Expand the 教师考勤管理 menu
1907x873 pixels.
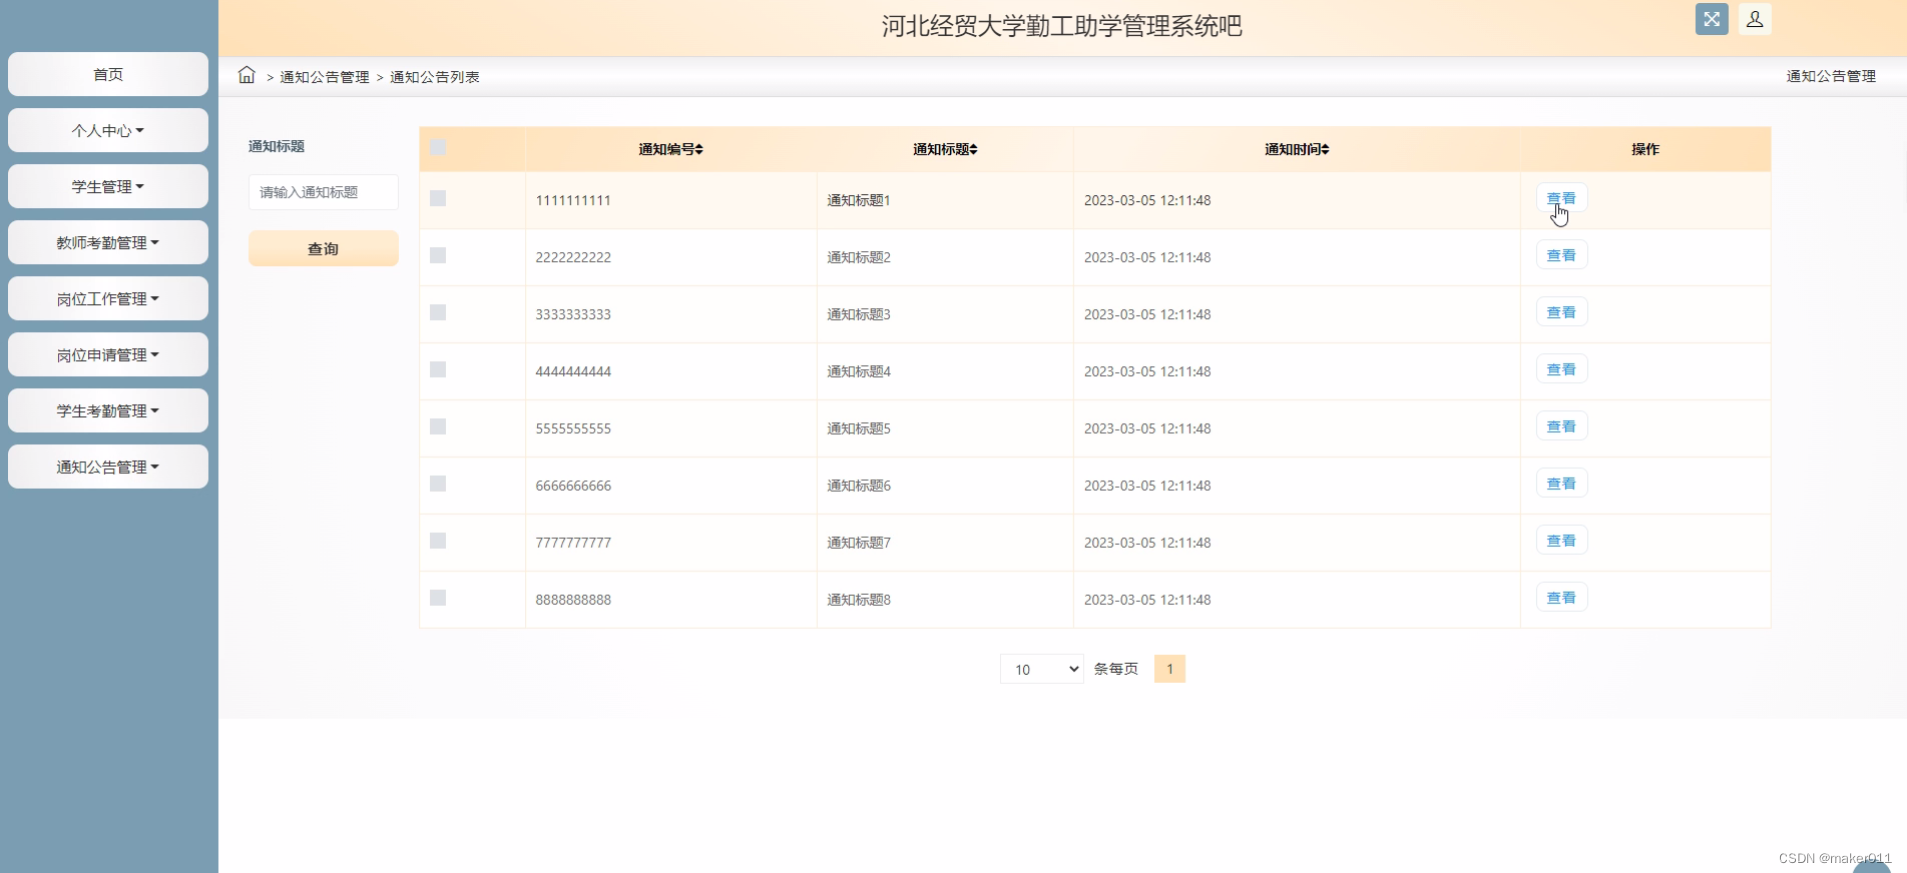(108, 242)
